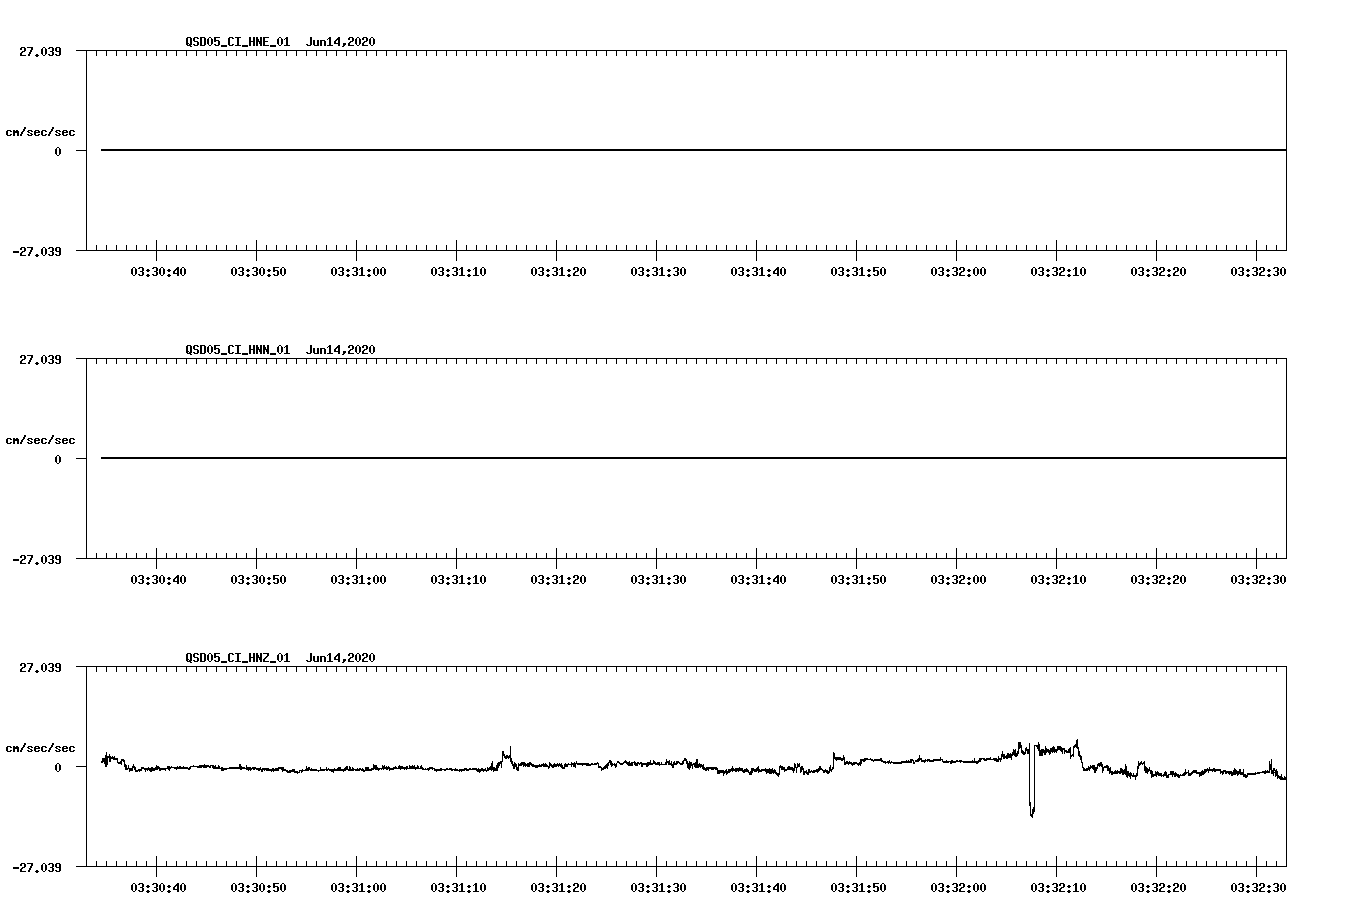Click 03:31:20 time label under HNE plot

click(558, 271)
